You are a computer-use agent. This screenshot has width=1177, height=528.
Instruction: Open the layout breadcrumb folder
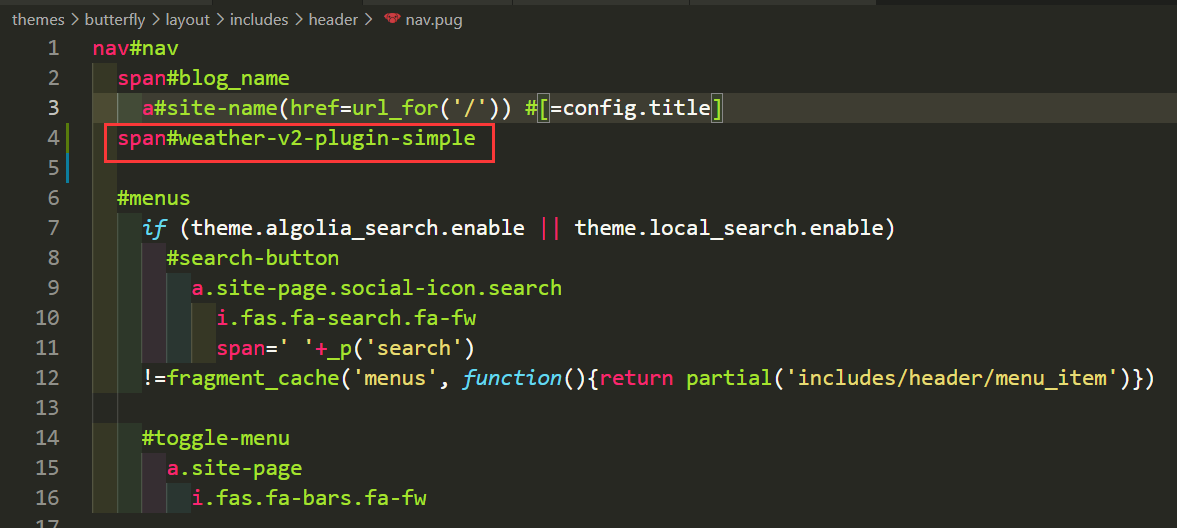click(187, 20)
